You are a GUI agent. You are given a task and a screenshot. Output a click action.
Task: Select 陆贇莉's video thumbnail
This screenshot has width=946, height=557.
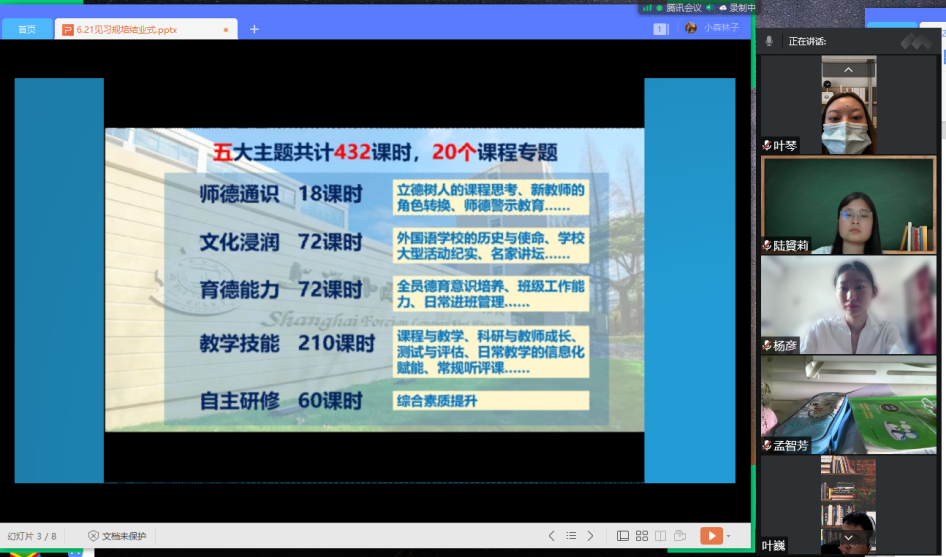pos(848,205)
